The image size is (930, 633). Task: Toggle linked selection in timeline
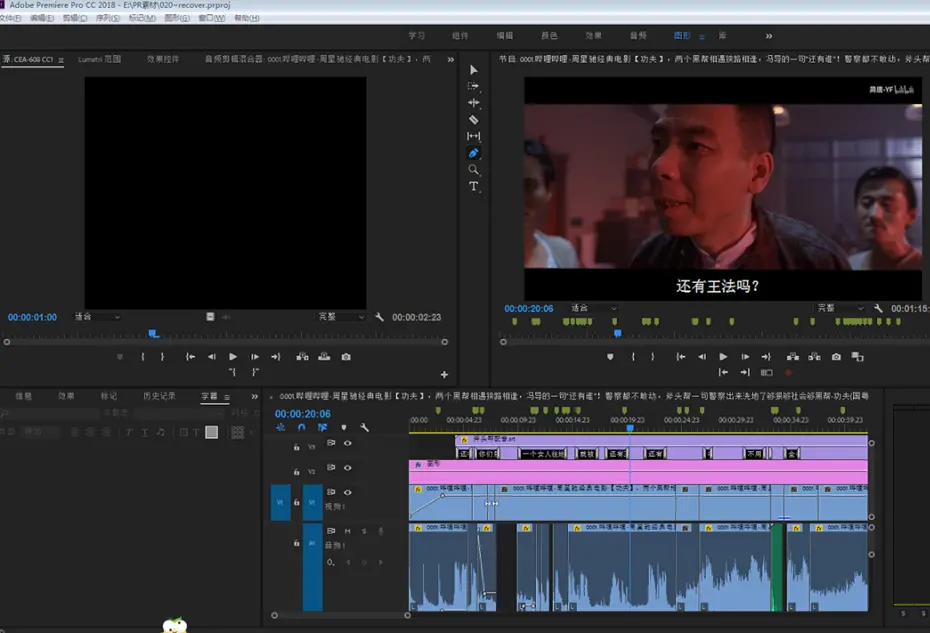pos(322,427)
